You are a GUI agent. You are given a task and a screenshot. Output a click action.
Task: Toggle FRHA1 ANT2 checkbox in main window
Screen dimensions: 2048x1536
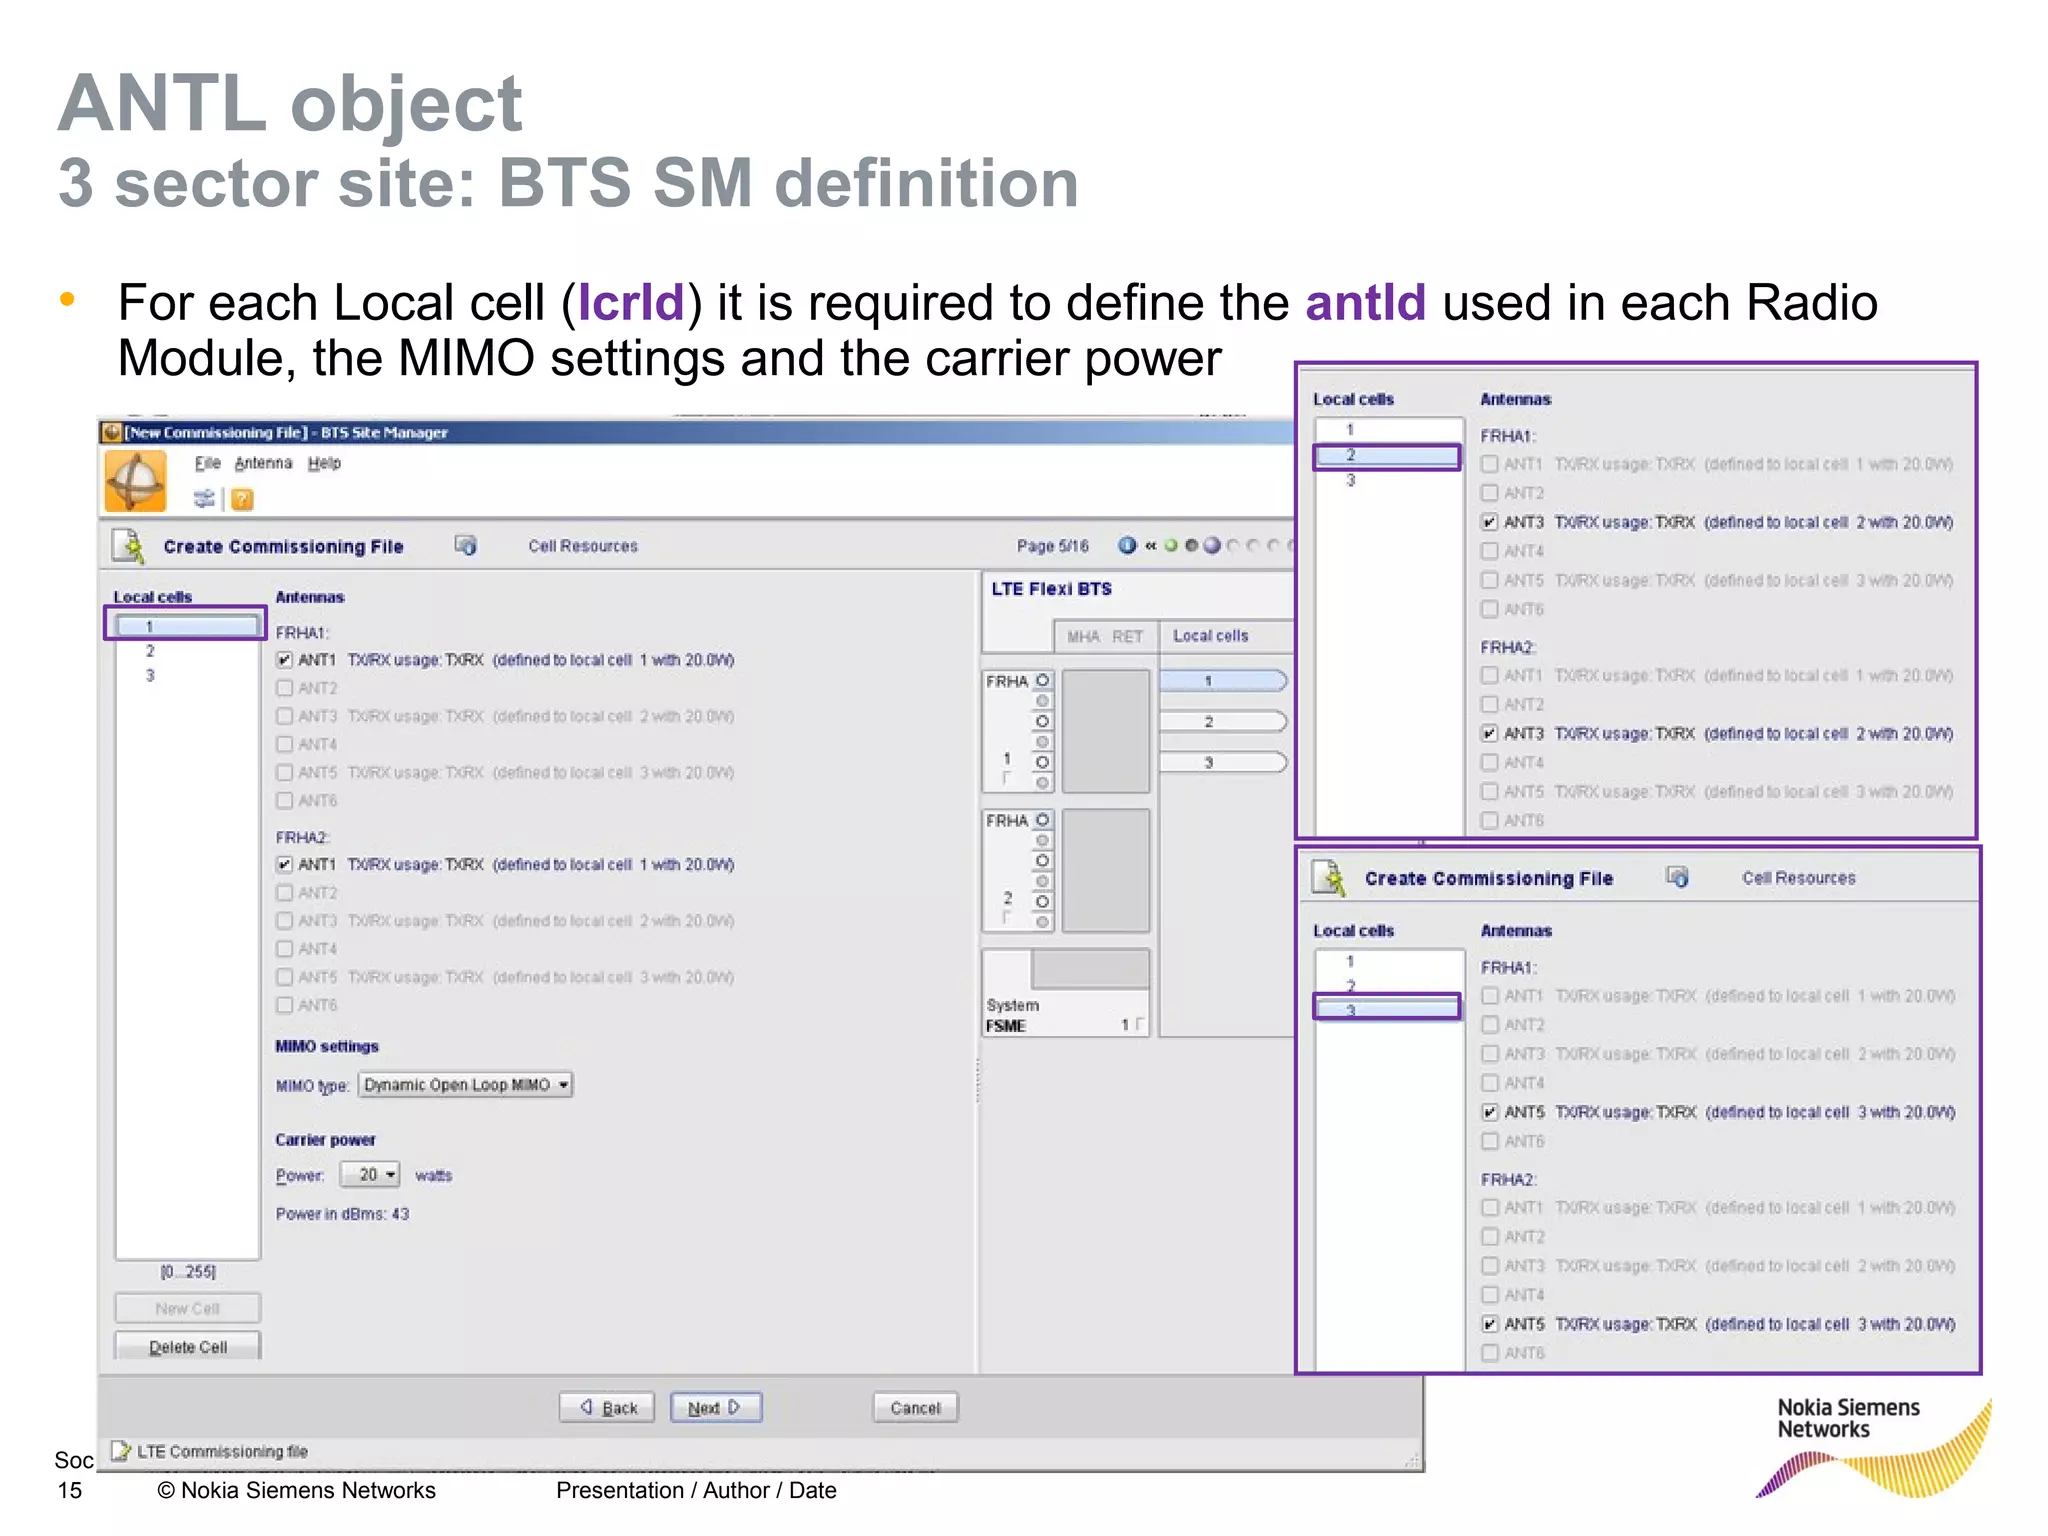285,688
